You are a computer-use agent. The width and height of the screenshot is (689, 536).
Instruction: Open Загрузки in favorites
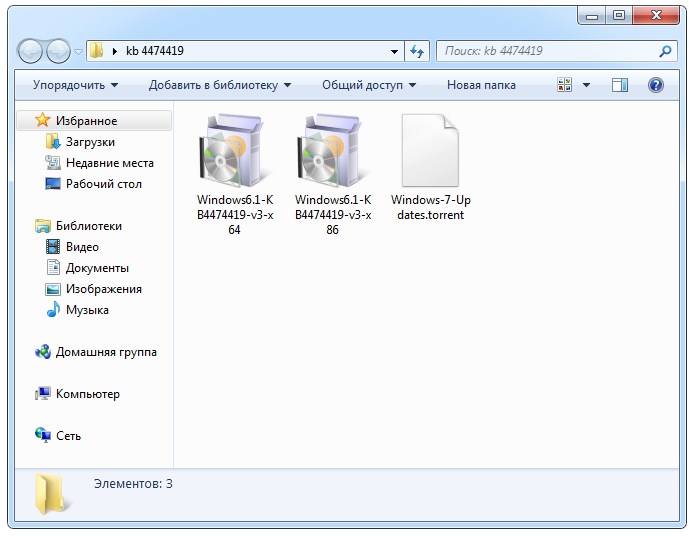(90, 142)
